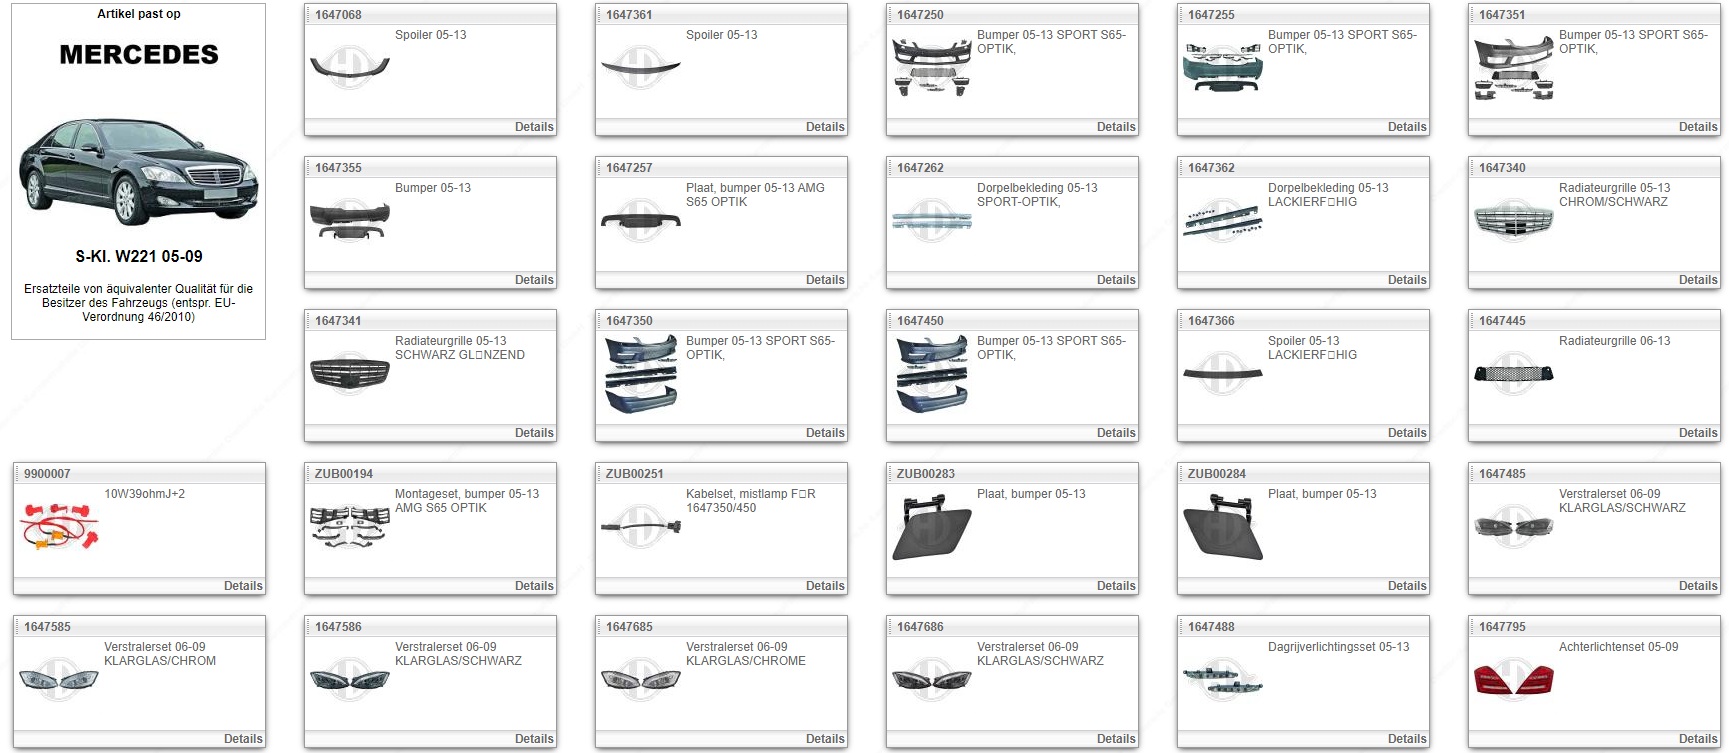Open Details for bumper set 1647450
Viewport: 1729px width, 753px height.
[1115, 433]
